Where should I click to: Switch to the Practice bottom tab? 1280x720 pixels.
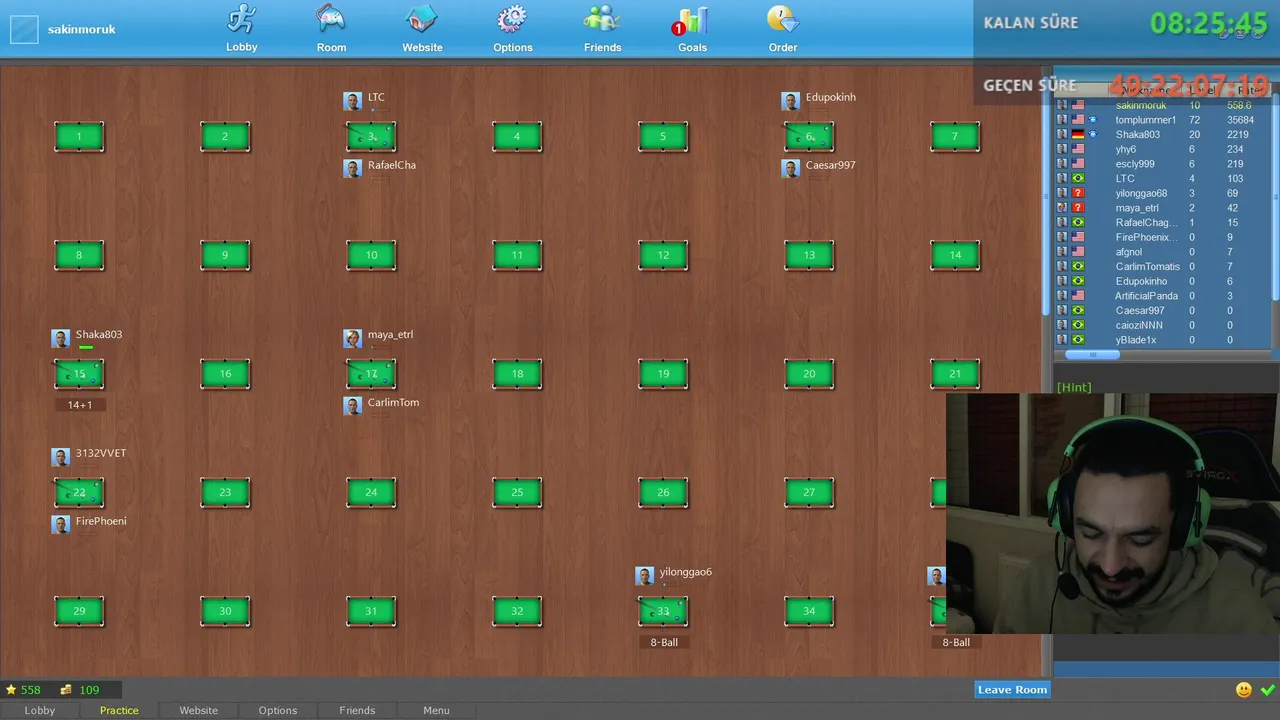click(119, 710)
